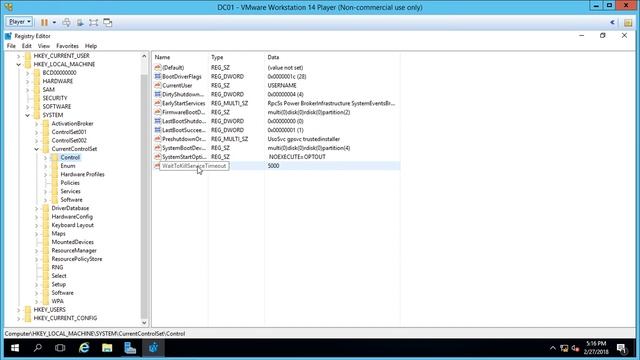Open Server Manager from the taskbar
Image resolution: width=640 pixels, height=360 pixels.
(x=130, y=348)
